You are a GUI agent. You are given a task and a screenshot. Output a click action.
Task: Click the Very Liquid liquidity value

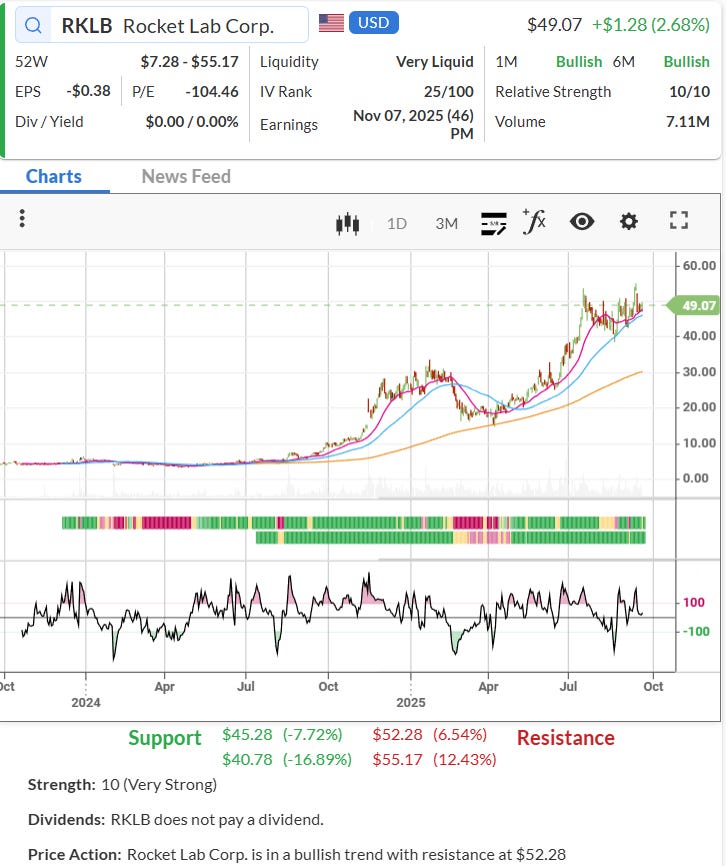pos(434,62)
